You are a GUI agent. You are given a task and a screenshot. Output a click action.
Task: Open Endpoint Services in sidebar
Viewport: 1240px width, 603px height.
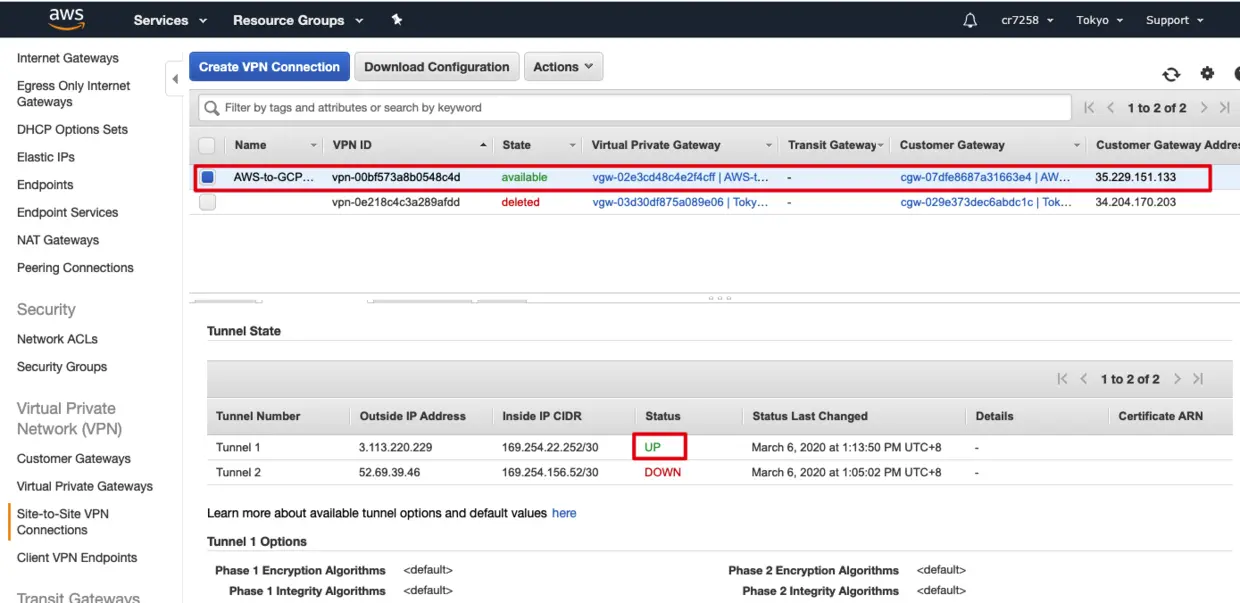(x=67, y=213)
